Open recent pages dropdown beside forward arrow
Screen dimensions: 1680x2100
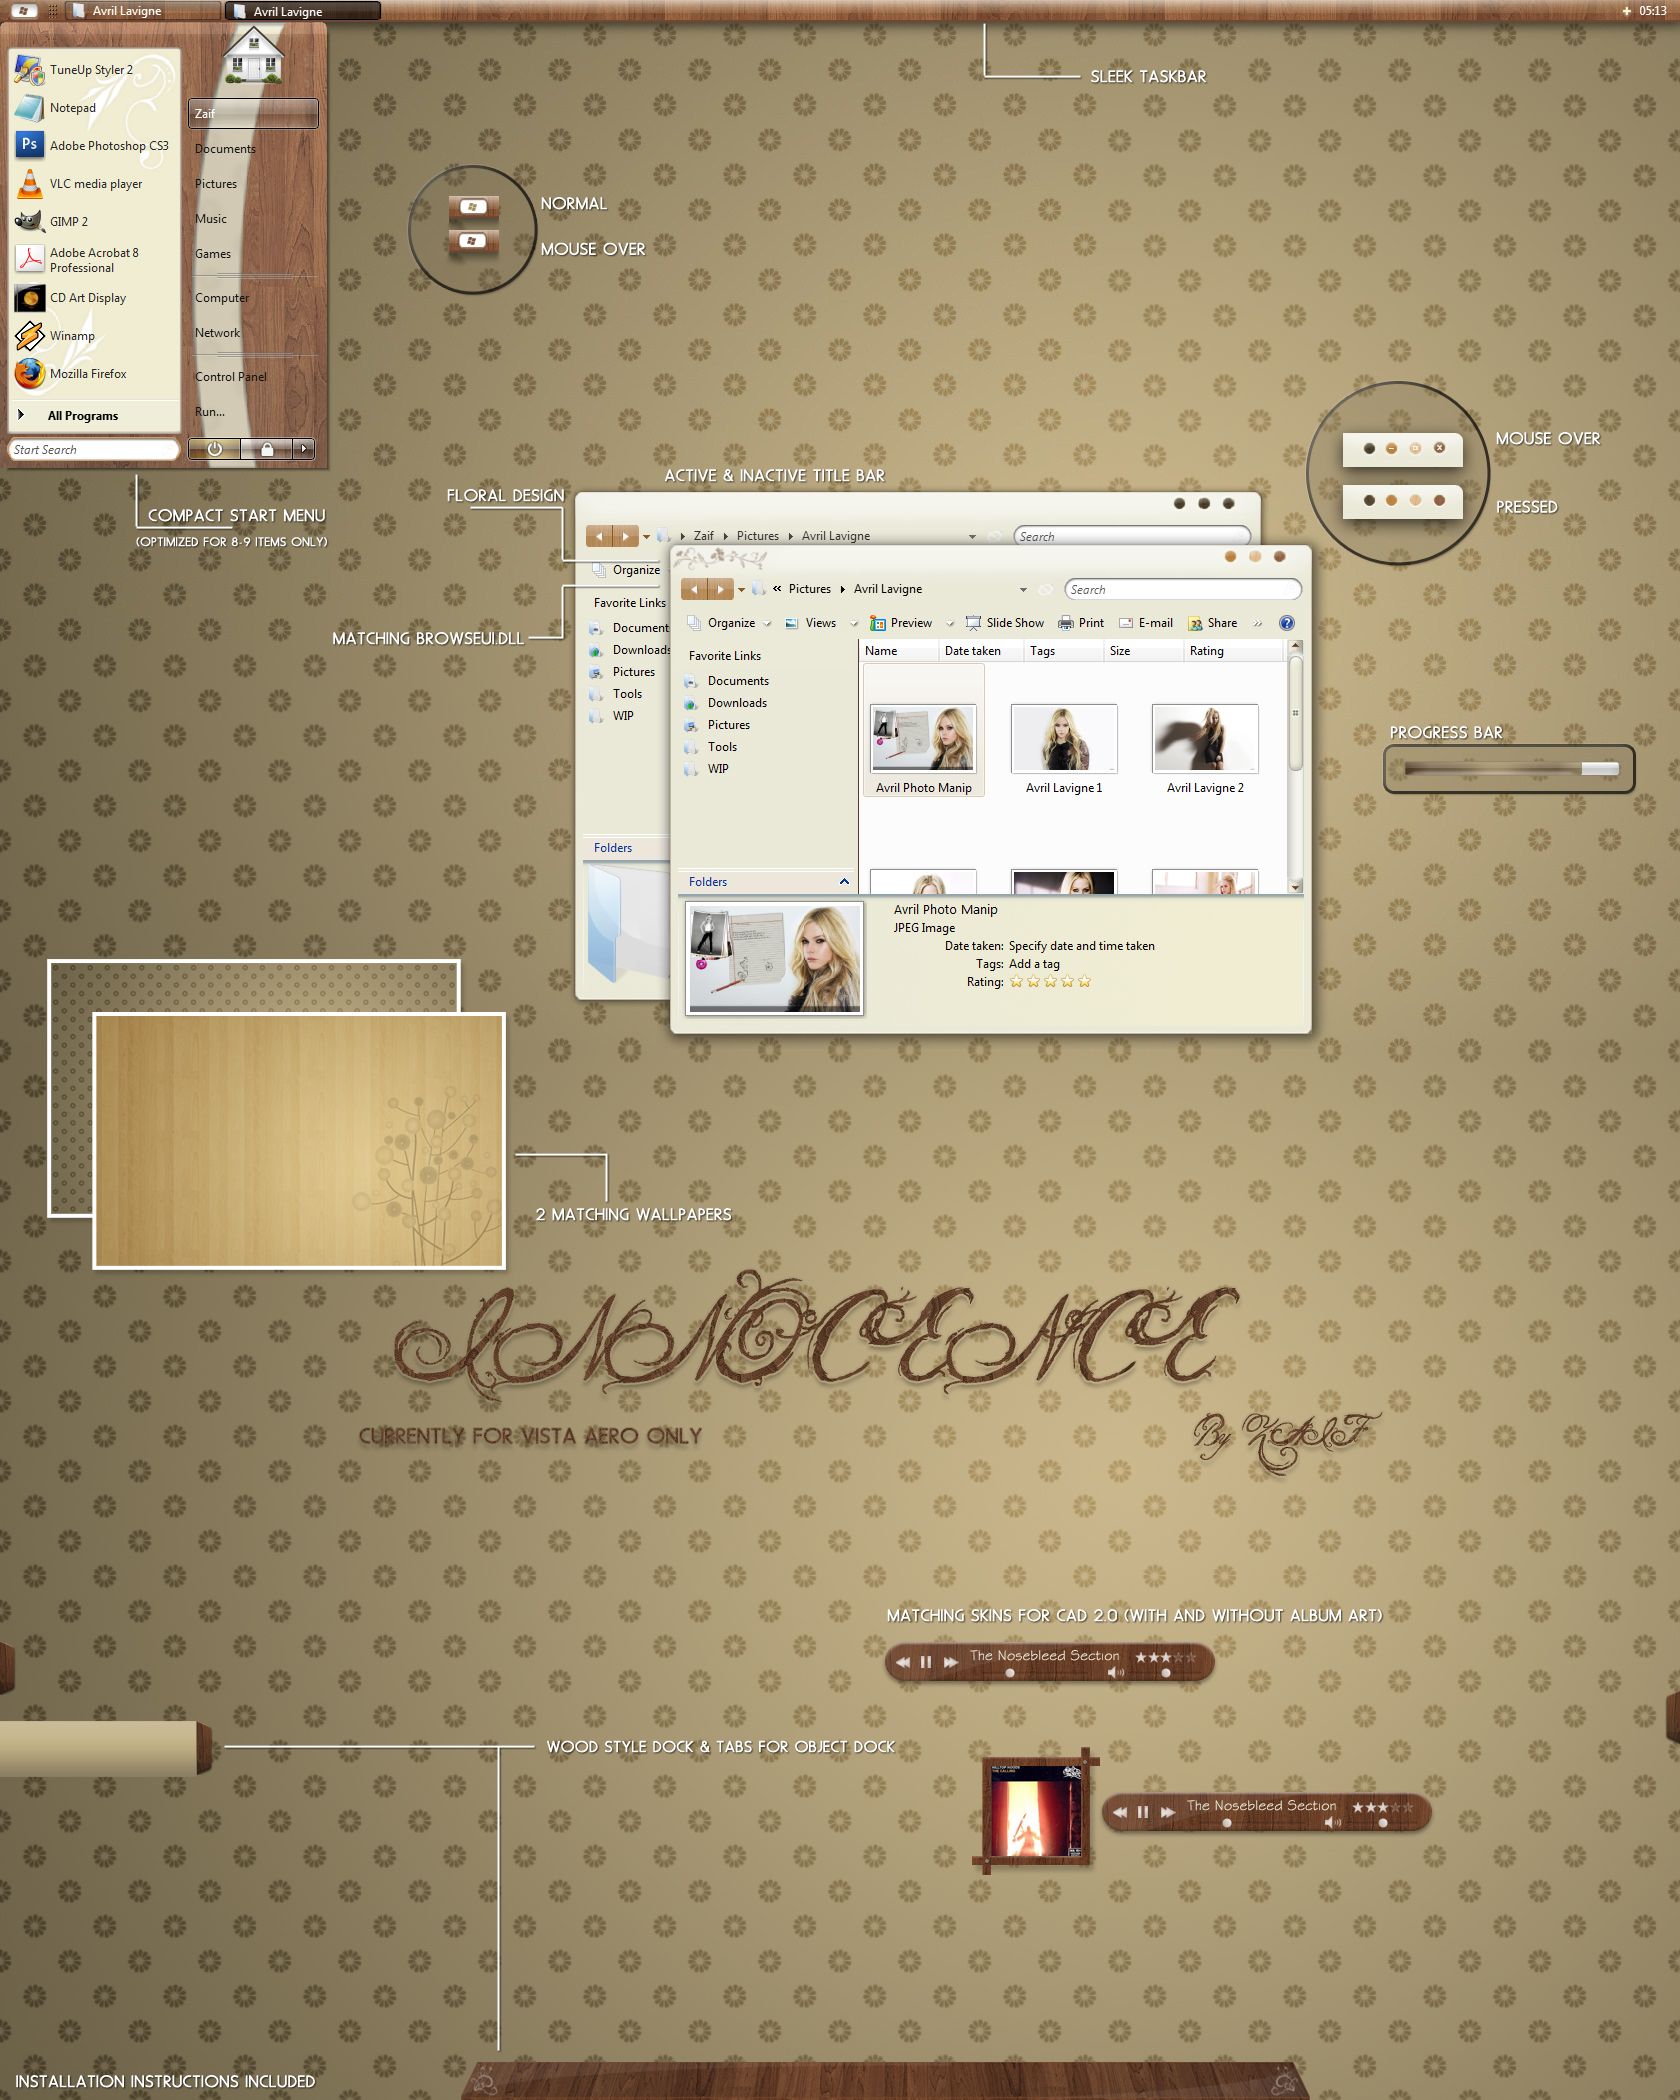coord(741,590)
